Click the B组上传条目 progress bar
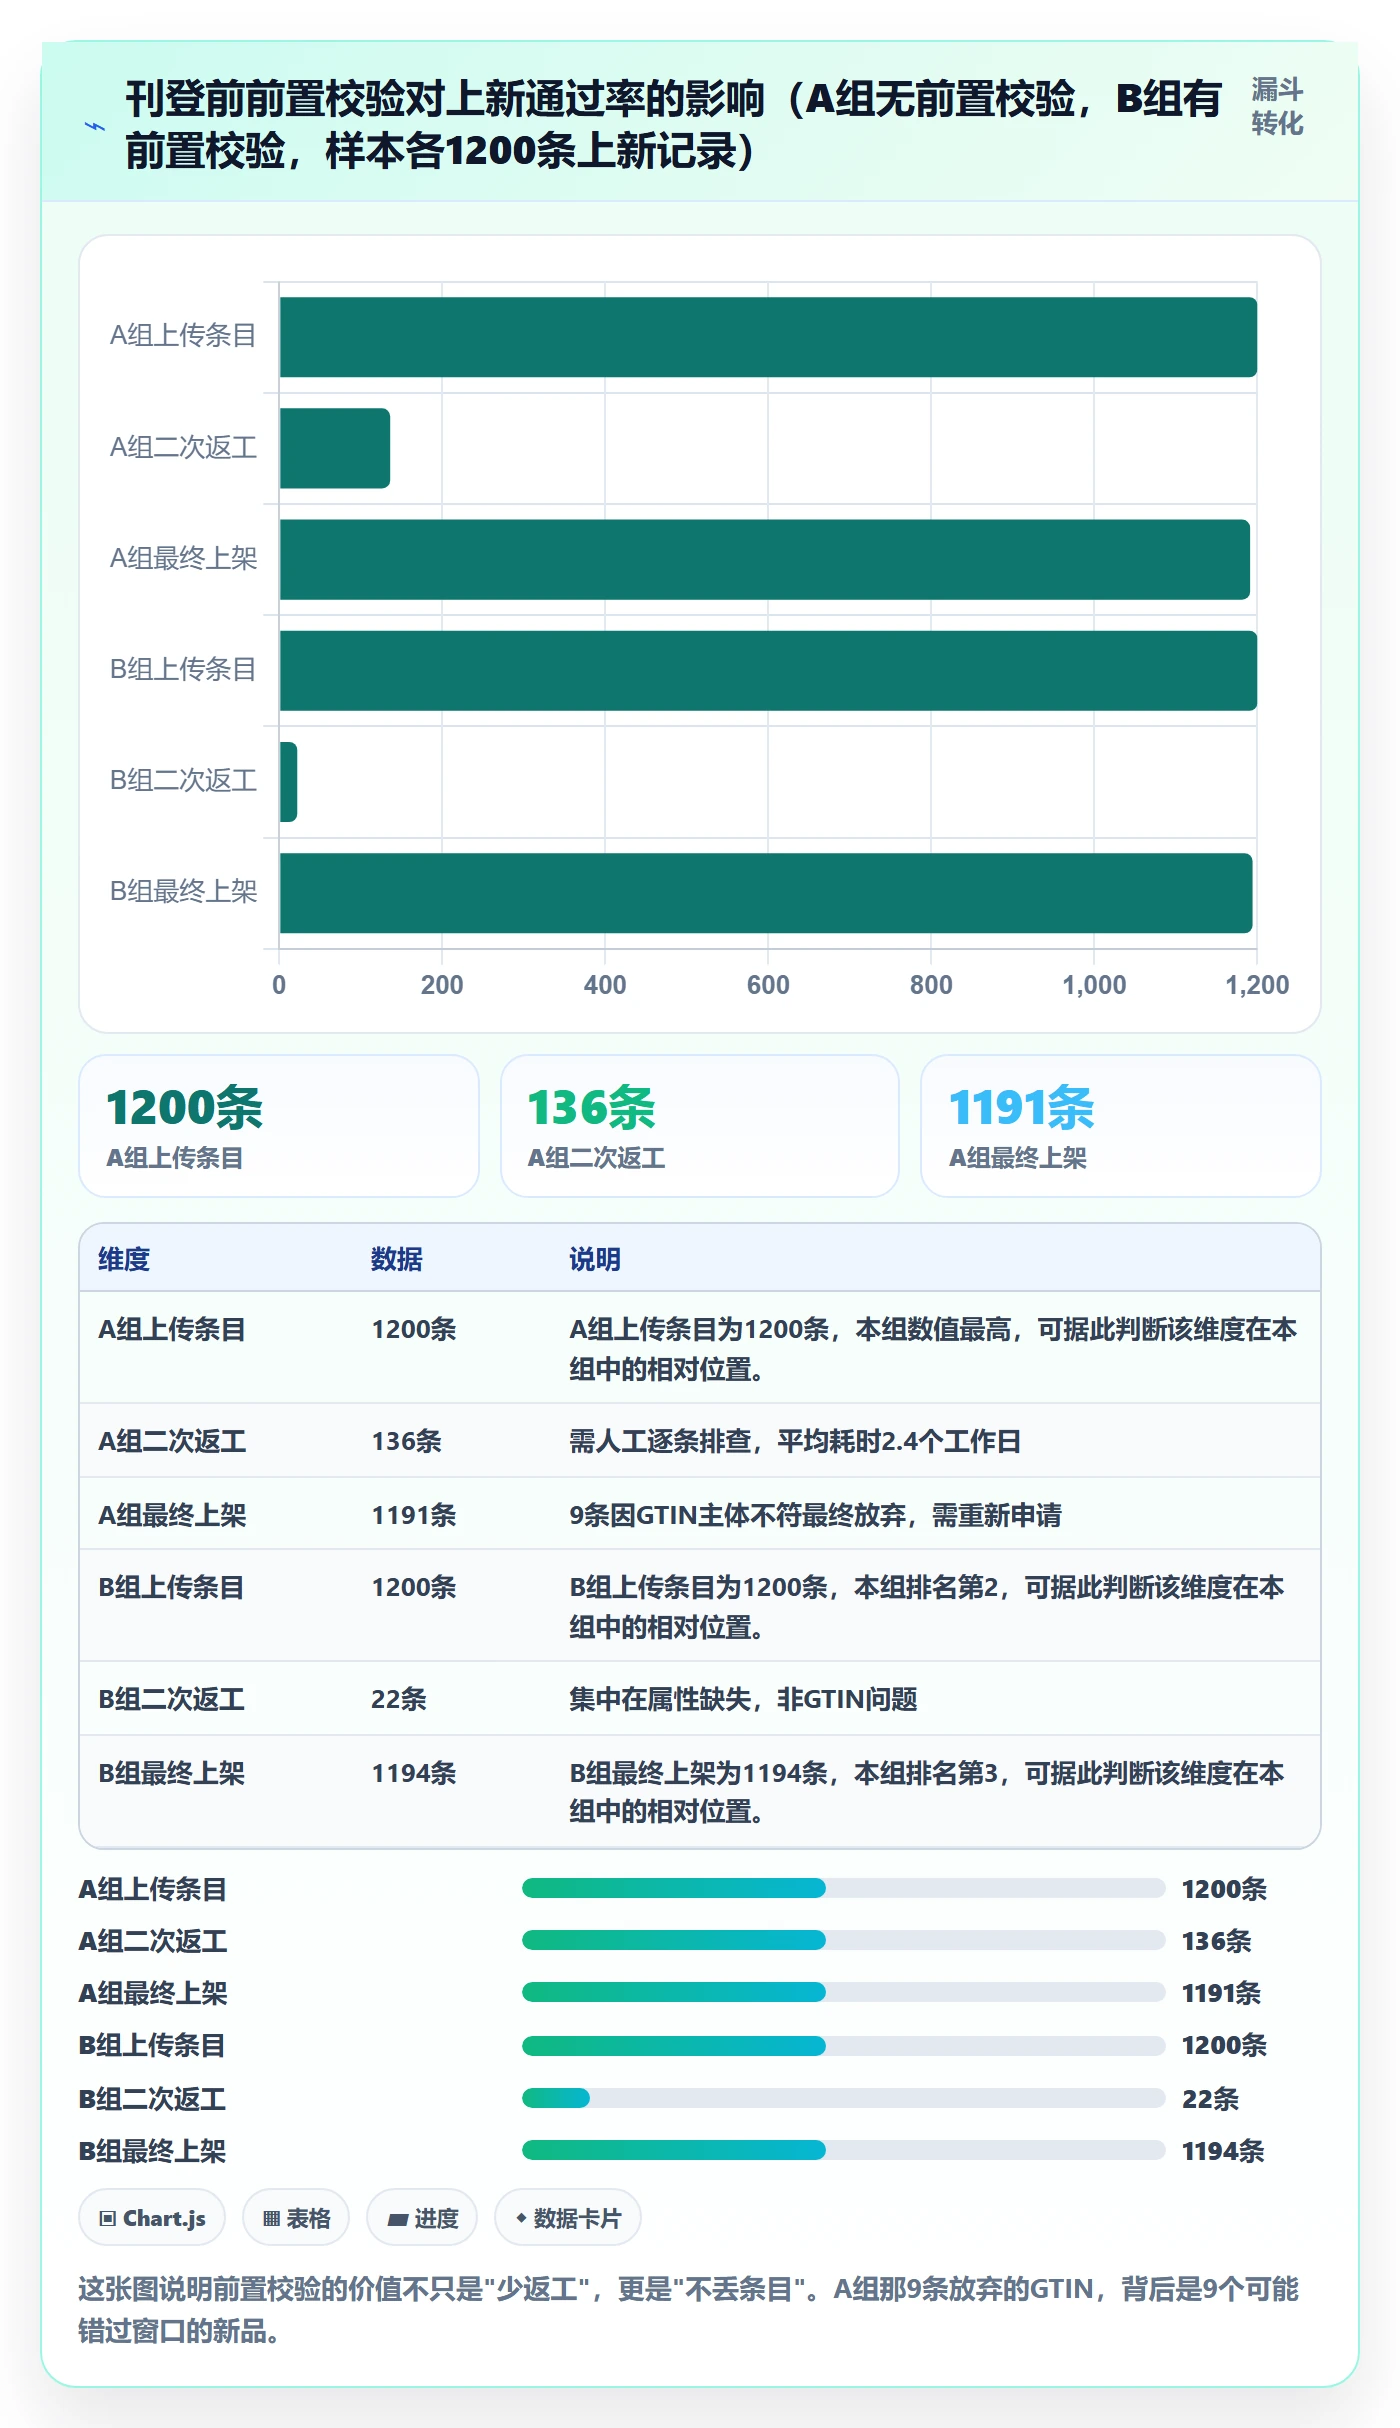Screen dimensions: 1400x2428 click(843, 2045)
